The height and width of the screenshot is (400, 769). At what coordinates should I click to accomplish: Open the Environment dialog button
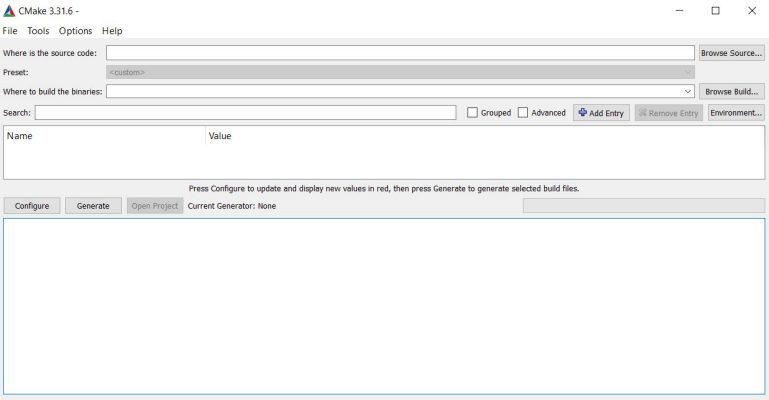pos(736,113)
